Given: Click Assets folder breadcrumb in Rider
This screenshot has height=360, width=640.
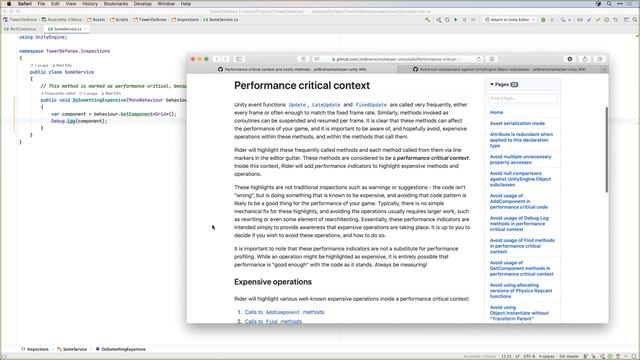Looking at the screenshot, I should pyautogui.click(x=96, y=20).
